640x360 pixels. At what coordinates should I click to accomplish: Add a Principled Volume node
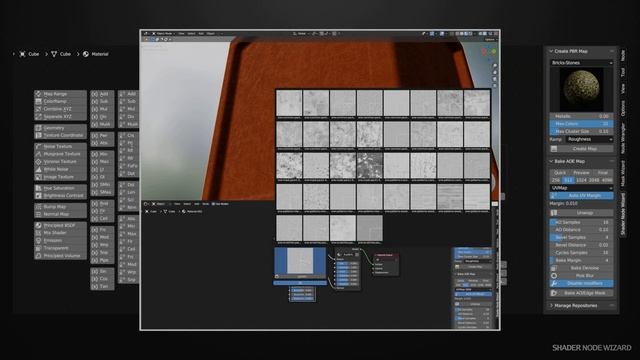[60, 256]
